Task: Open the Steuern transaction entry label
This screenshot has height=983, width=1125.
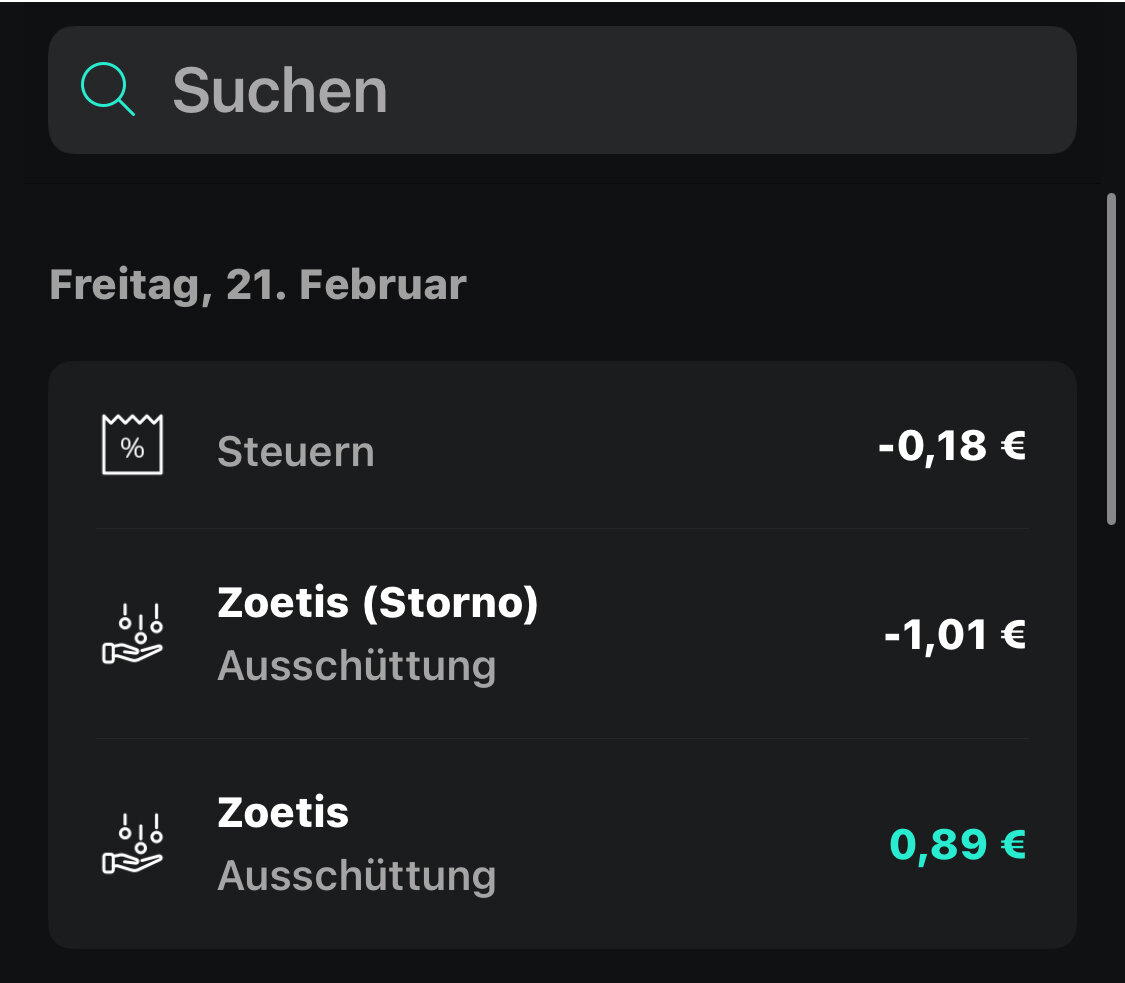Action: point(296,452)
